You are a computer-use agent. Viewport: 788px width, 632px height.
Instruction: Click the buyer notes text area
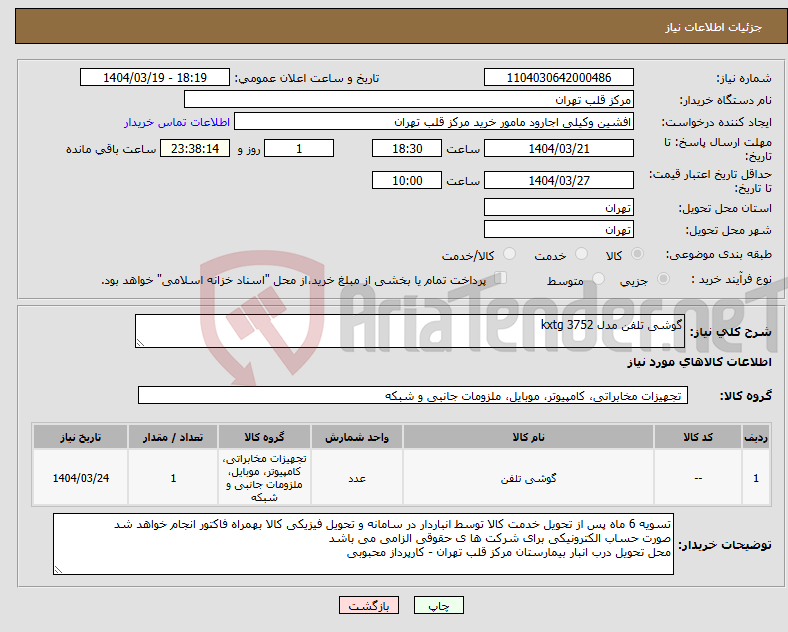click(x=363, y=544)
